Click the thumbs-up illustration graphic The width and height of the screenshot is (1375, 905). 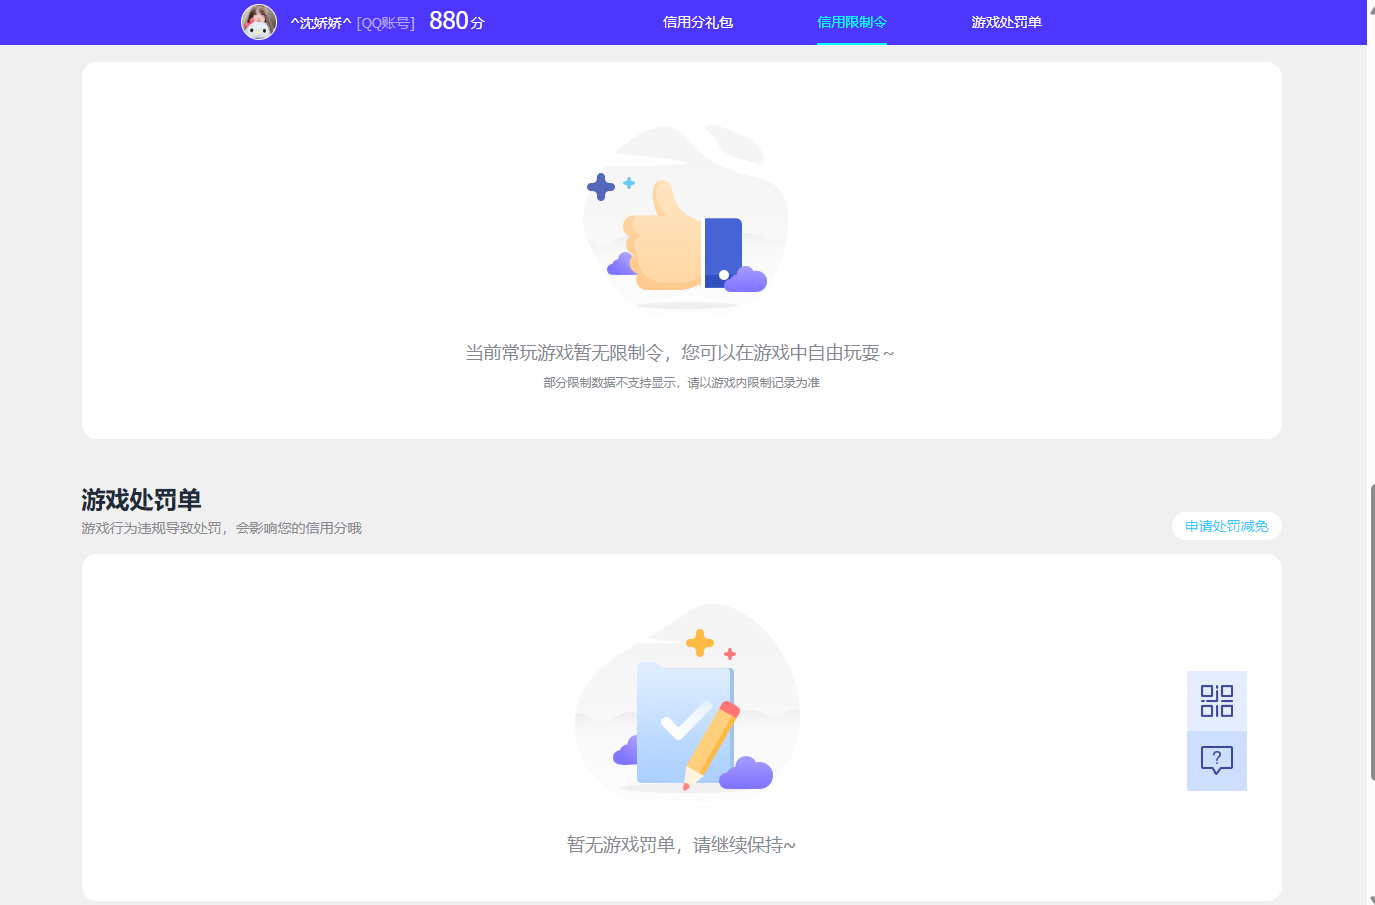[684, 220]
